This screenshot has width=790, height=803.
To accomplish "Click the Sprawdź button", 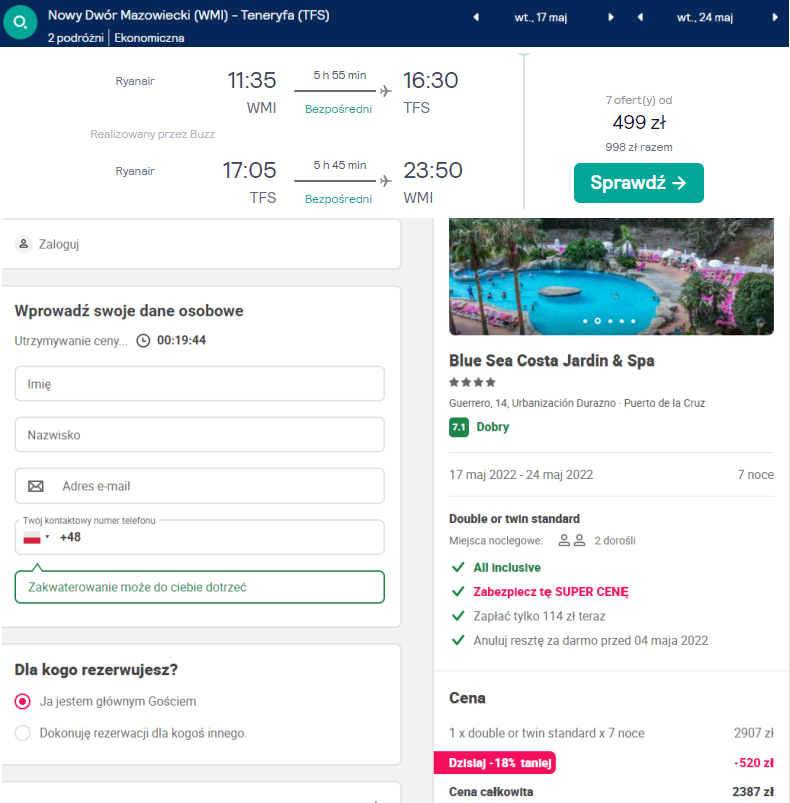I will 638,183.
